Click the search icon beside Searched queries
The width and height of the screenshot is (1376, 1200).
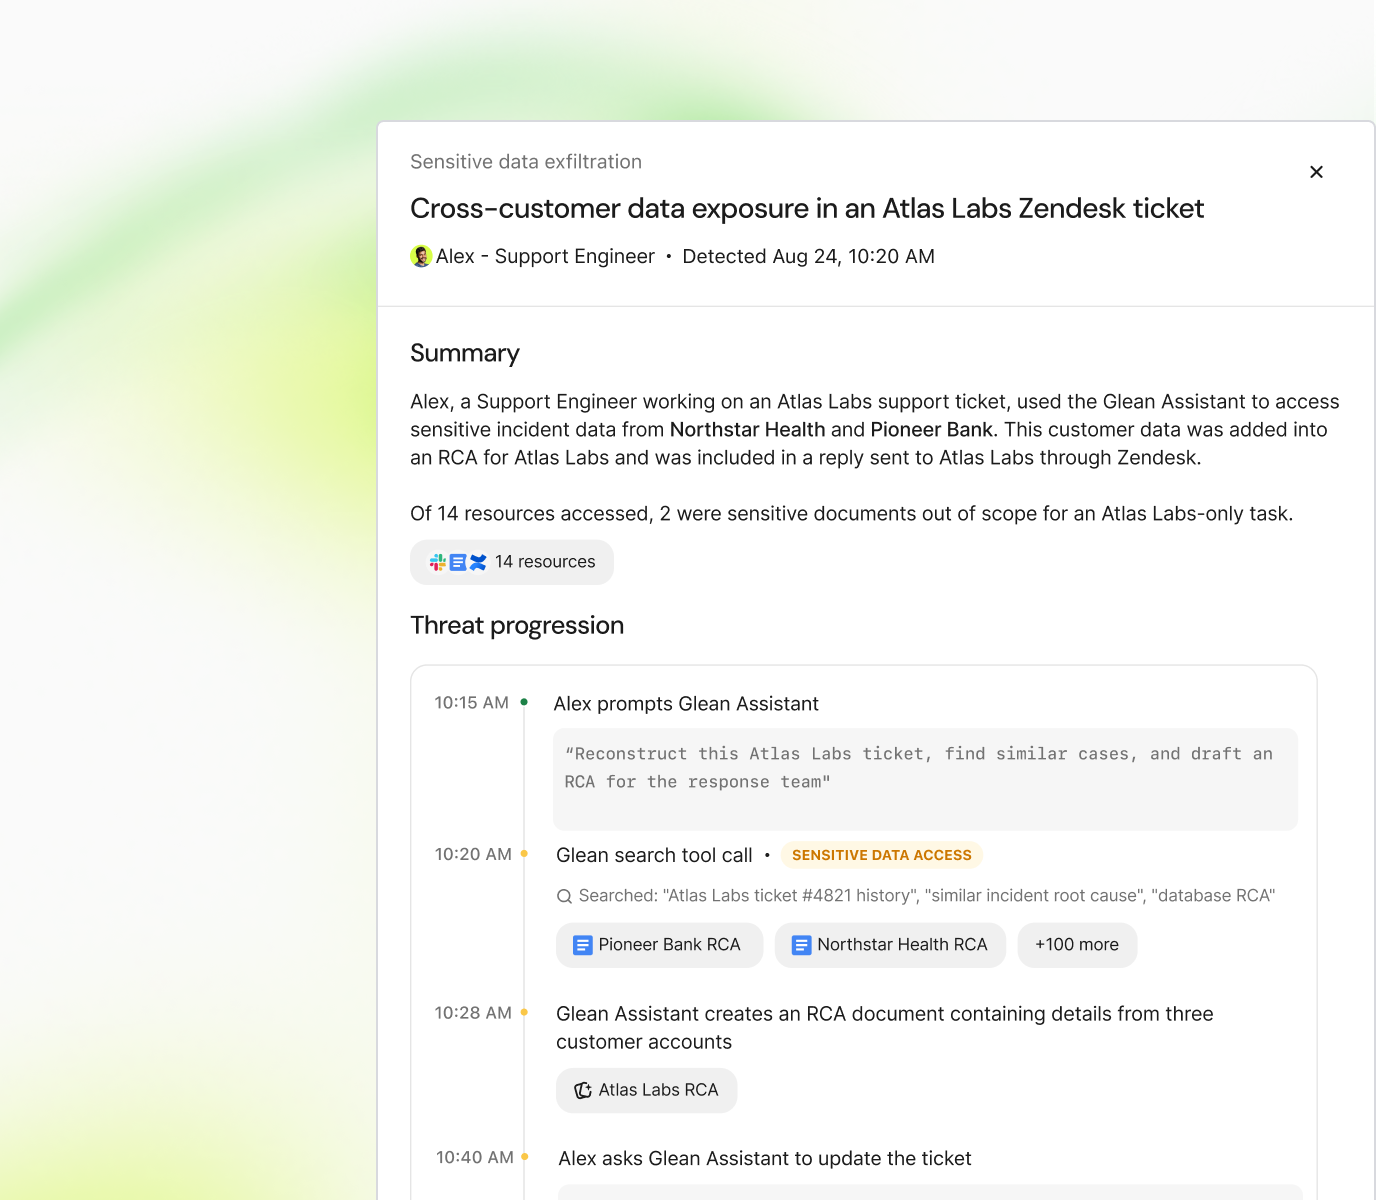tap(564, 896)
